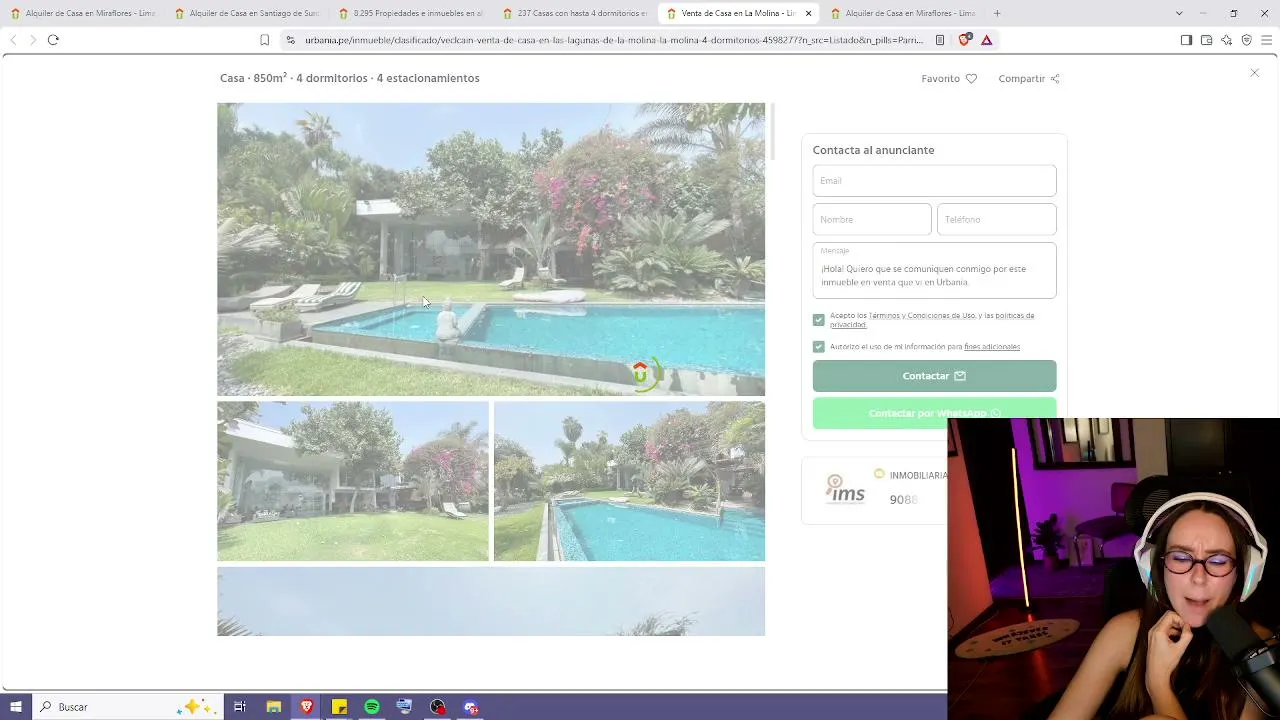1280x720 pixels.
Task: Click the taskbar Buscar search box
Action: (x=127, y=707)
